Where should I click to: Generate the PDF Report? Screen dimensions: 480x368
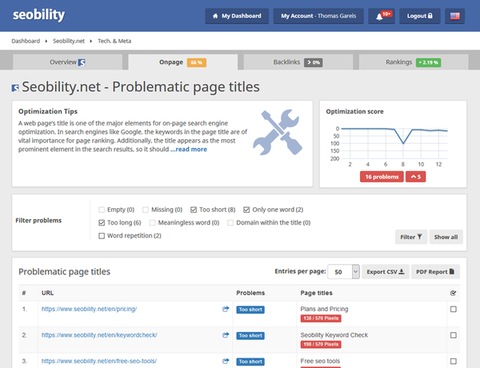click(x=435, y=272)
